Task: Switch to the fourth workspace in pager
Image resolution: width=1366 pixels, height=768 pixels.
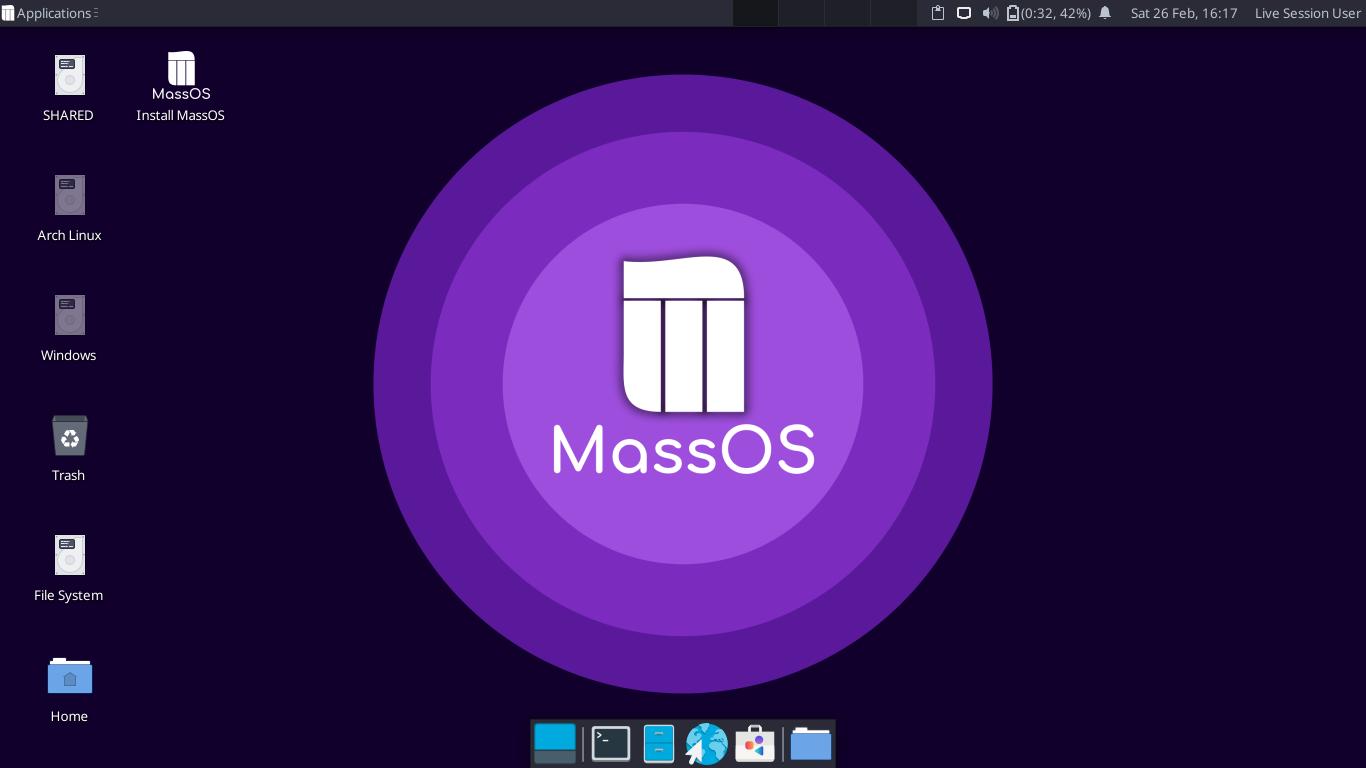Action: (893, 13)
